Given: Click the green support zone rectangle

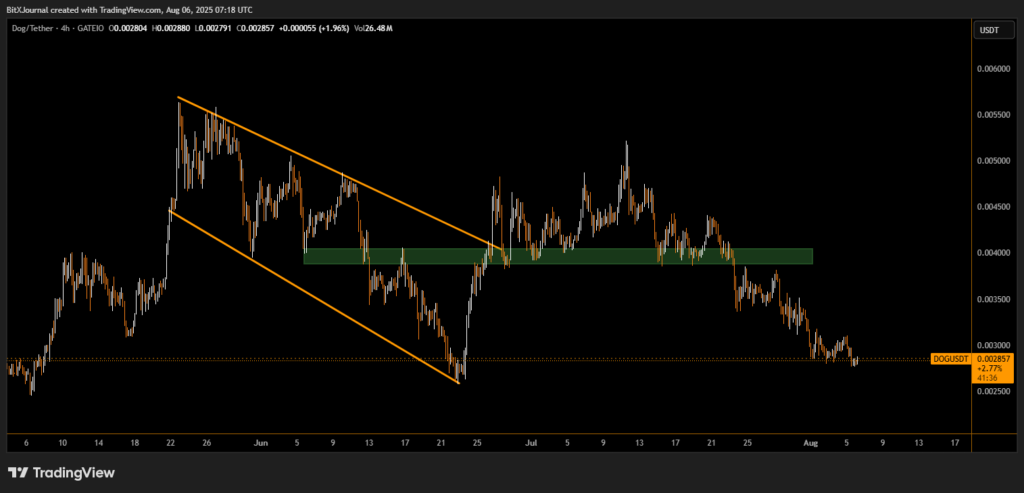Looking at the screenshot, I should [x=558, y=257].
